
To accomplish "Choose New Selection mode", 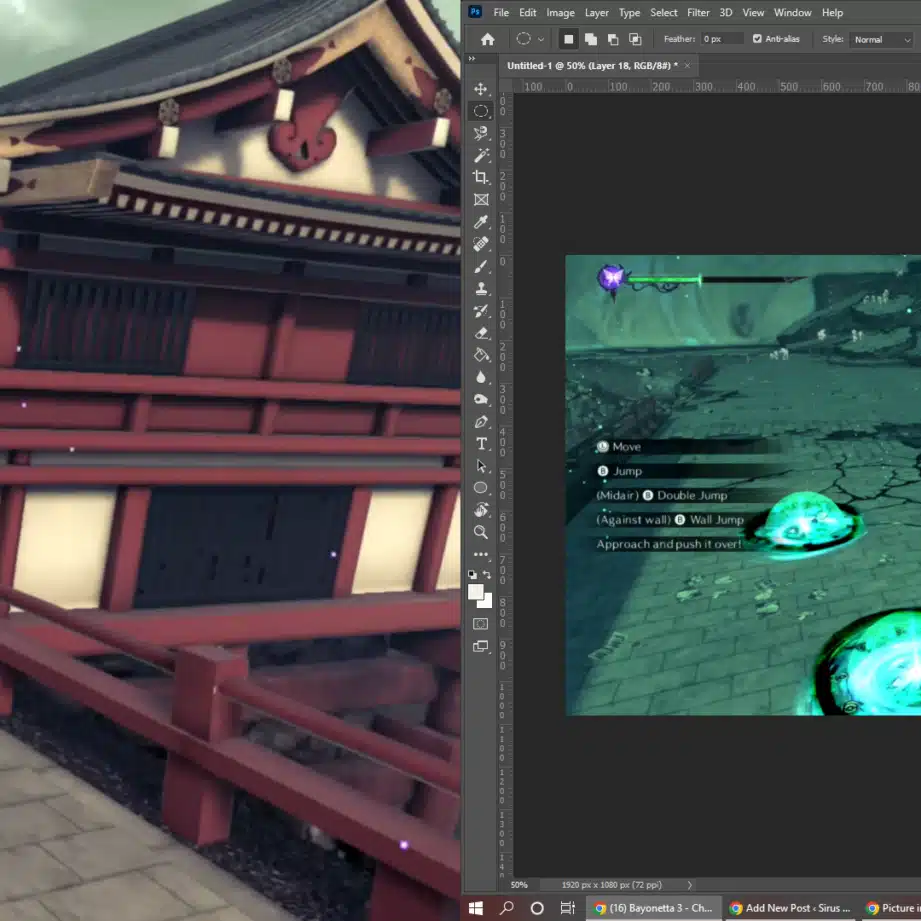I will (569, 39).
